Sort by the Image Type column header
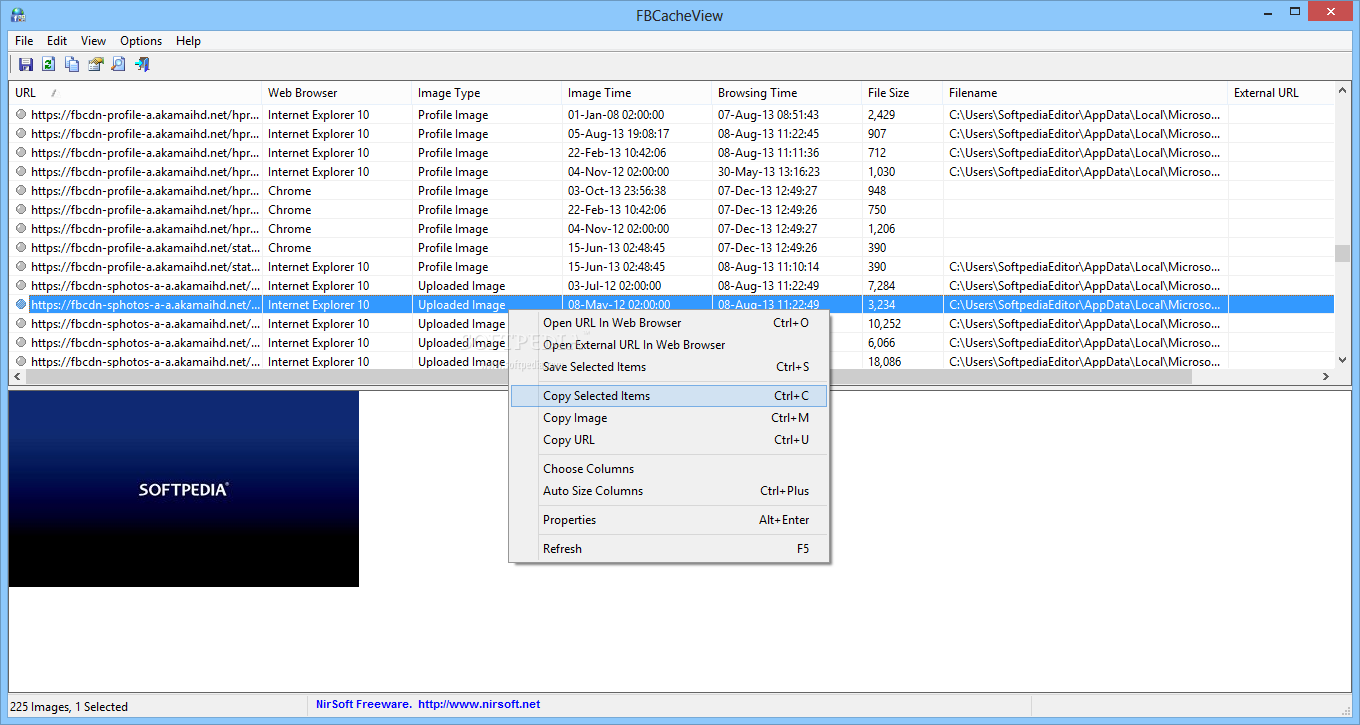This screenshot has height=725, width=1360. pos(487,93)
